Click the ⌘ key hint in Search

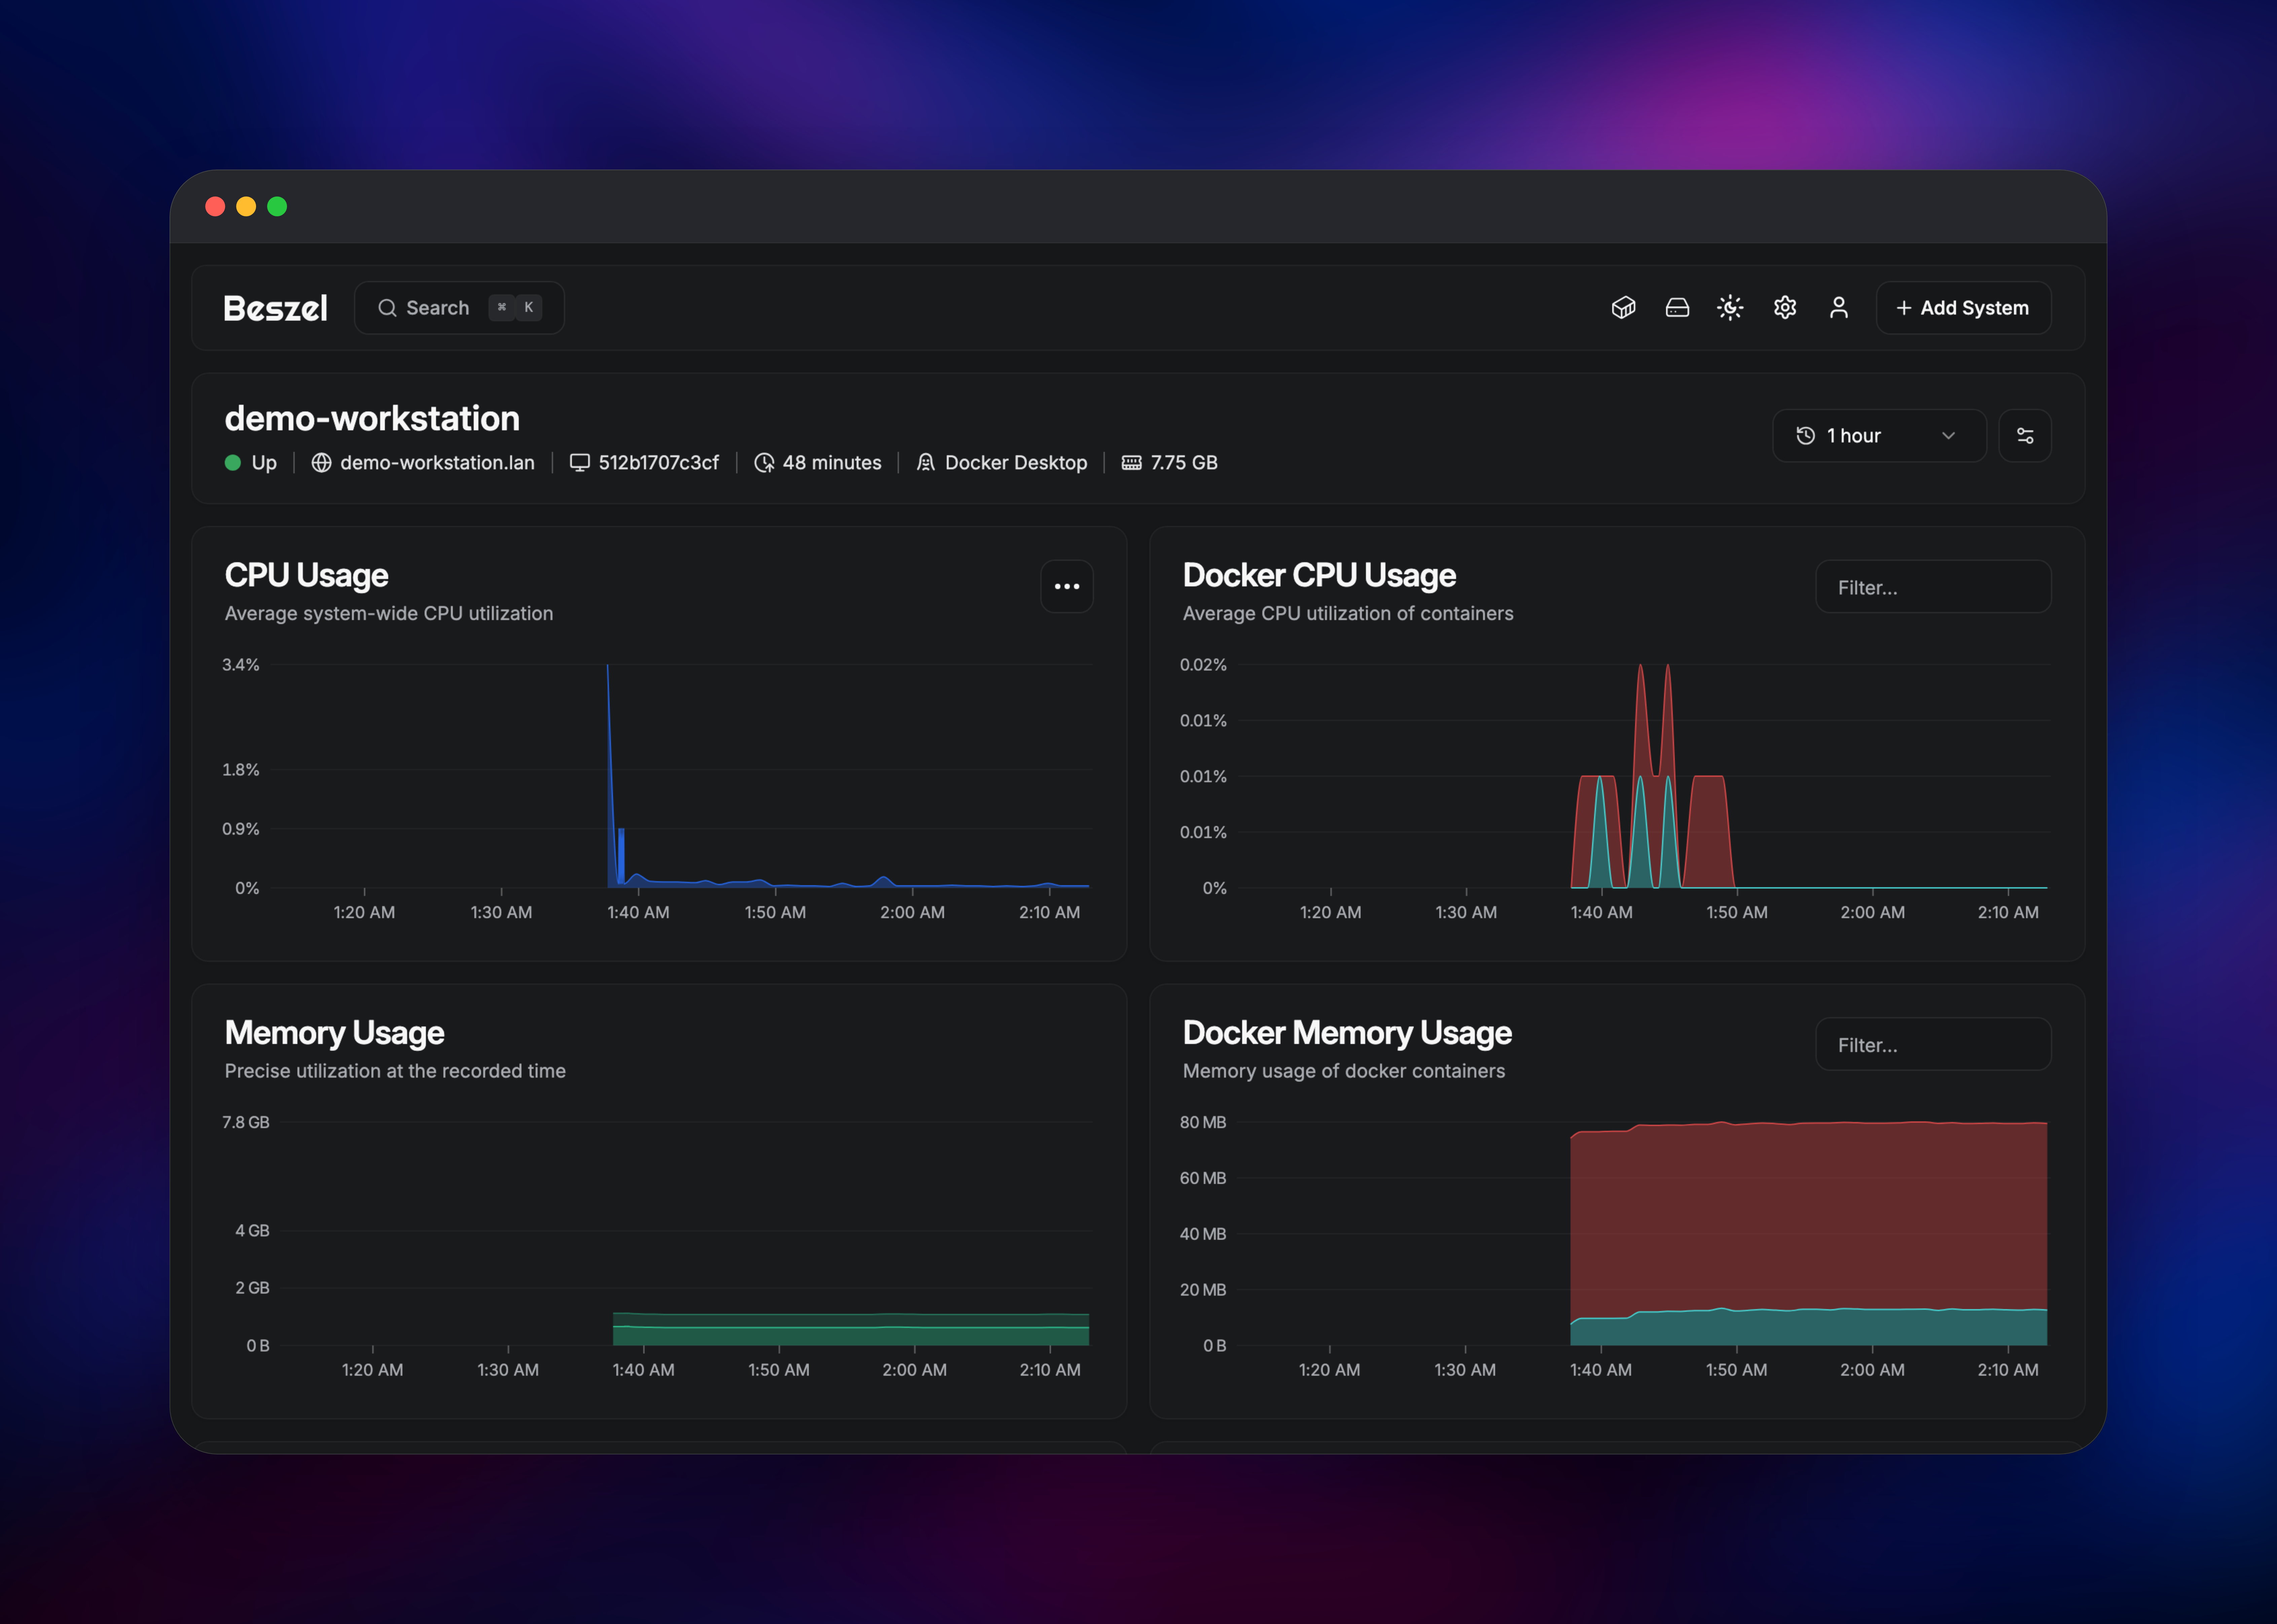(502, 308)
